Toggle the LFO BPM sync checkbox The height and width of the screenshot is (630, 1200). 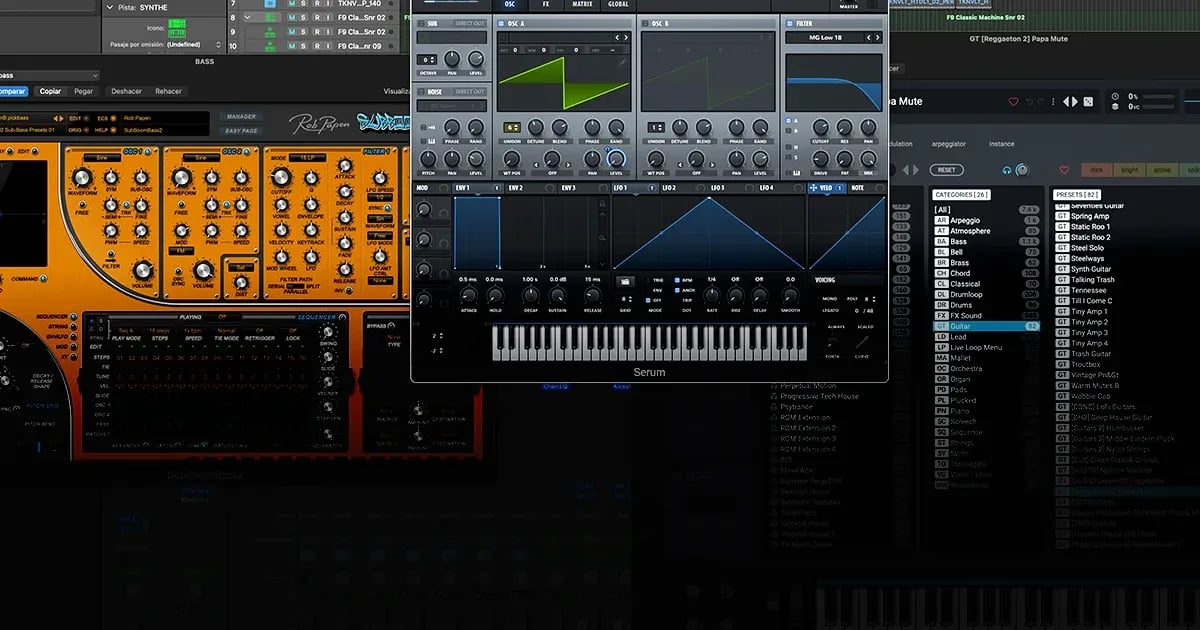tap(678, 280)
